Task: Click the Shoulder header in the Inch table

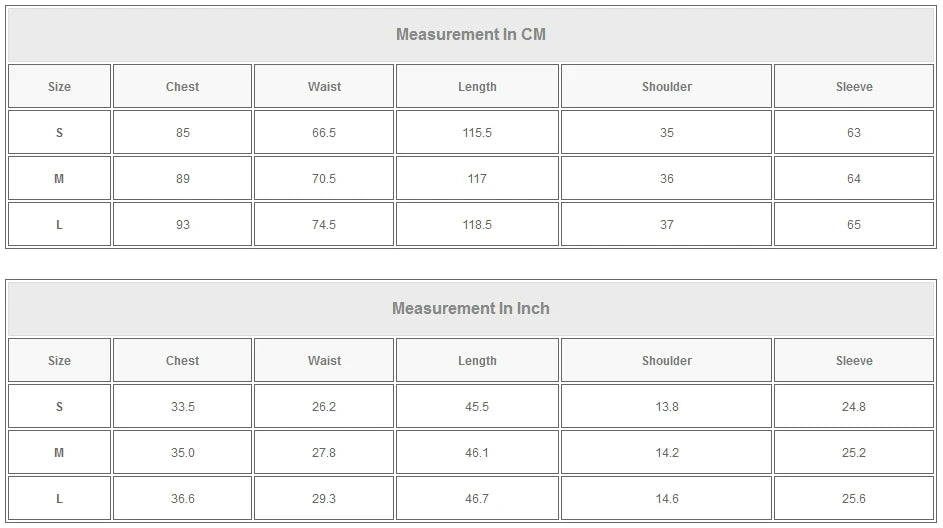Action: click(x=667, y=361)
